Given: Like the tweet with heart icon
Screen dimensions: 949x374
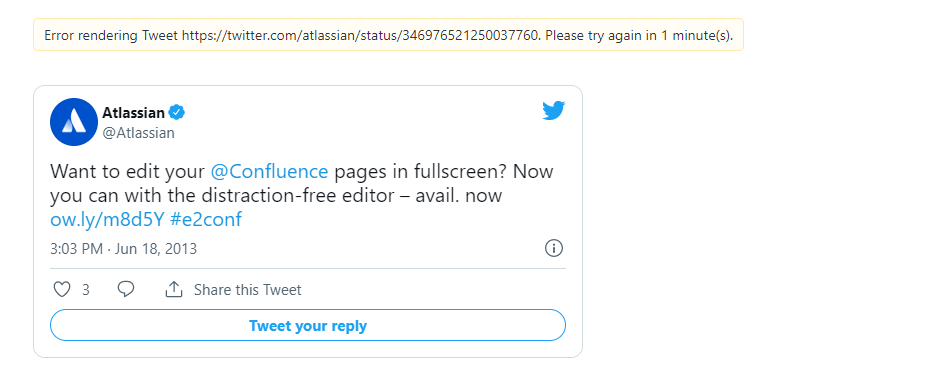Looking at the screenshot, I should (x=62, y=289).
